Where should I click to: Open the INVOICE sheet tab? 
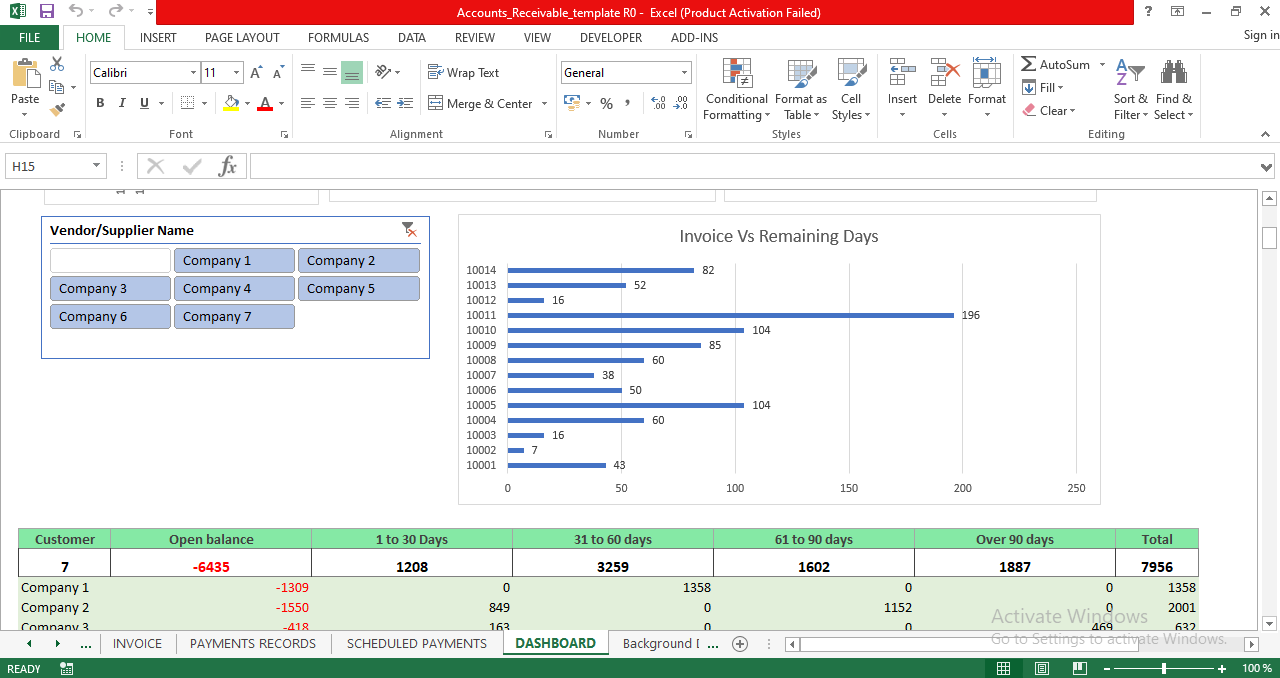pos(137,643)
